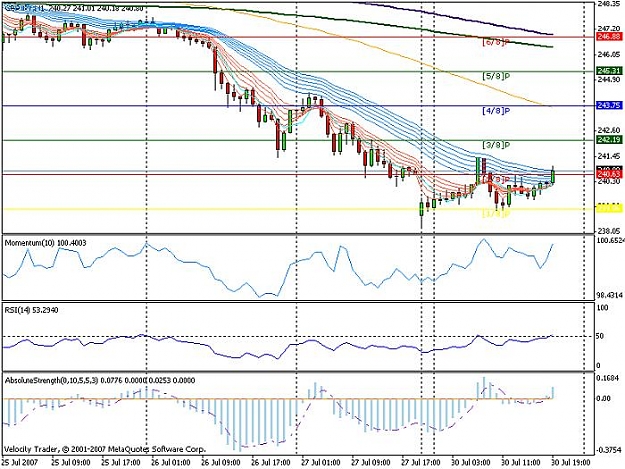Click the yellow [1/8]P Murrey level label
The height and width of the screenshot is (469, 625).
click(496, 214)
